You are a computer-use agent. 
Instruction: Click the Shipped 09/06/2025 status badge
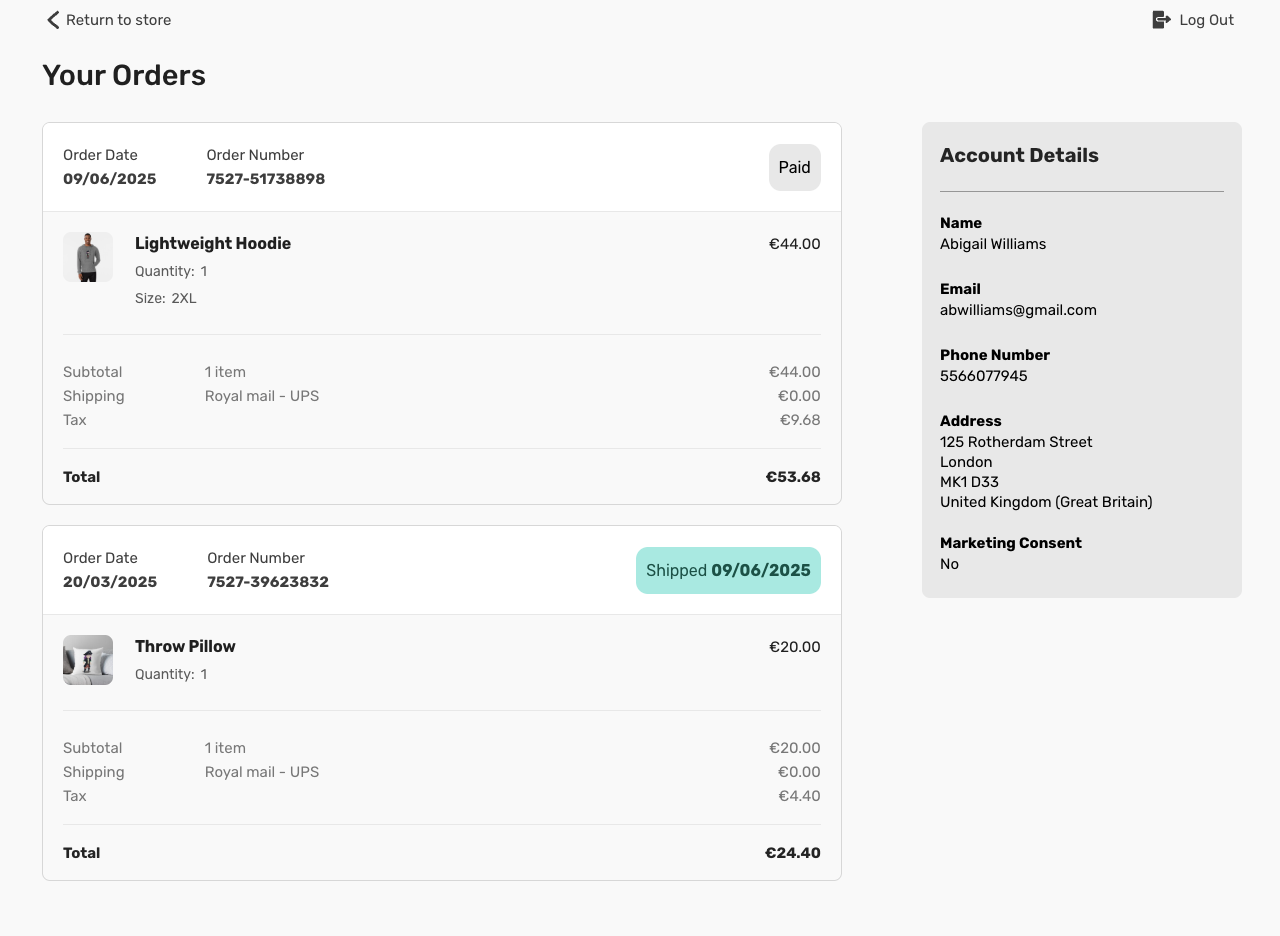coord(728,571)
